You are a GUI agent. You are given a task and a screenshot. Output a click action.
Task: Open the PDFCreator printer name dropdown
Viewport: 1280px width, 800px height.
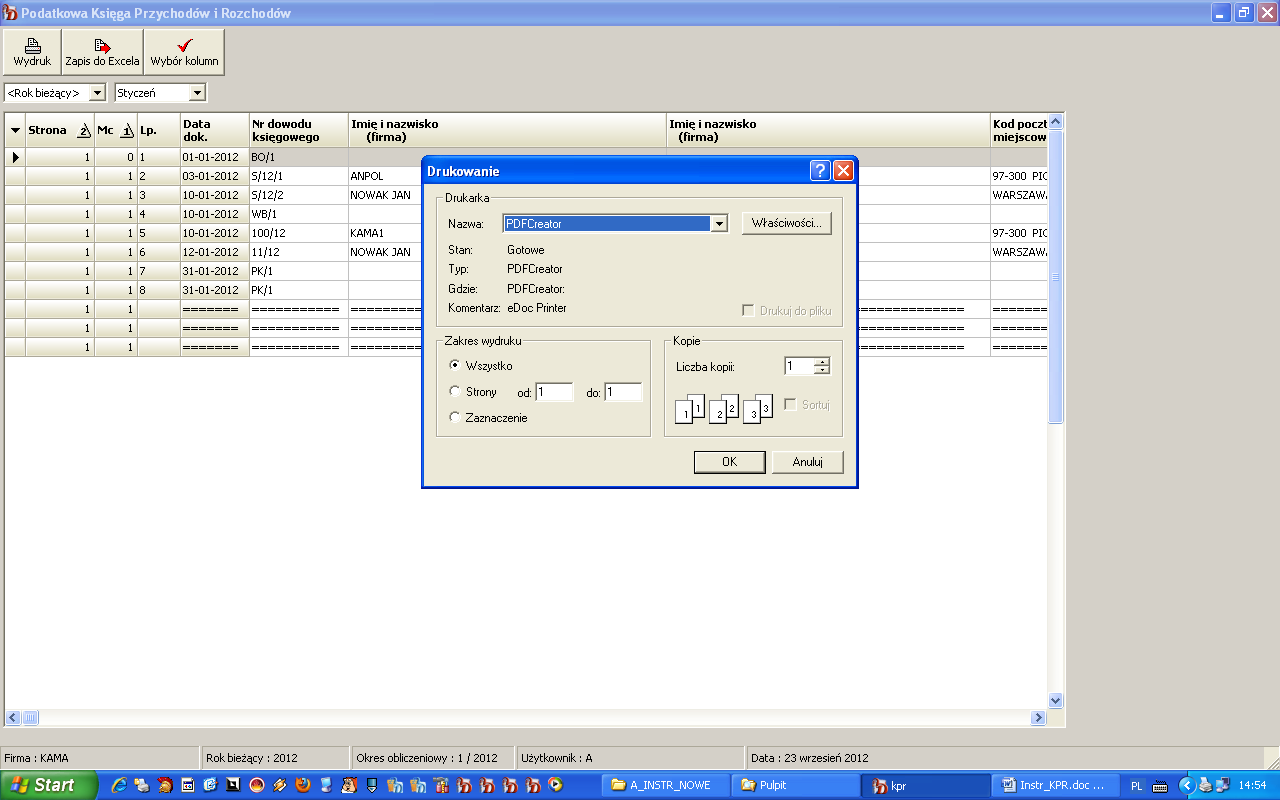click(718, 225)
